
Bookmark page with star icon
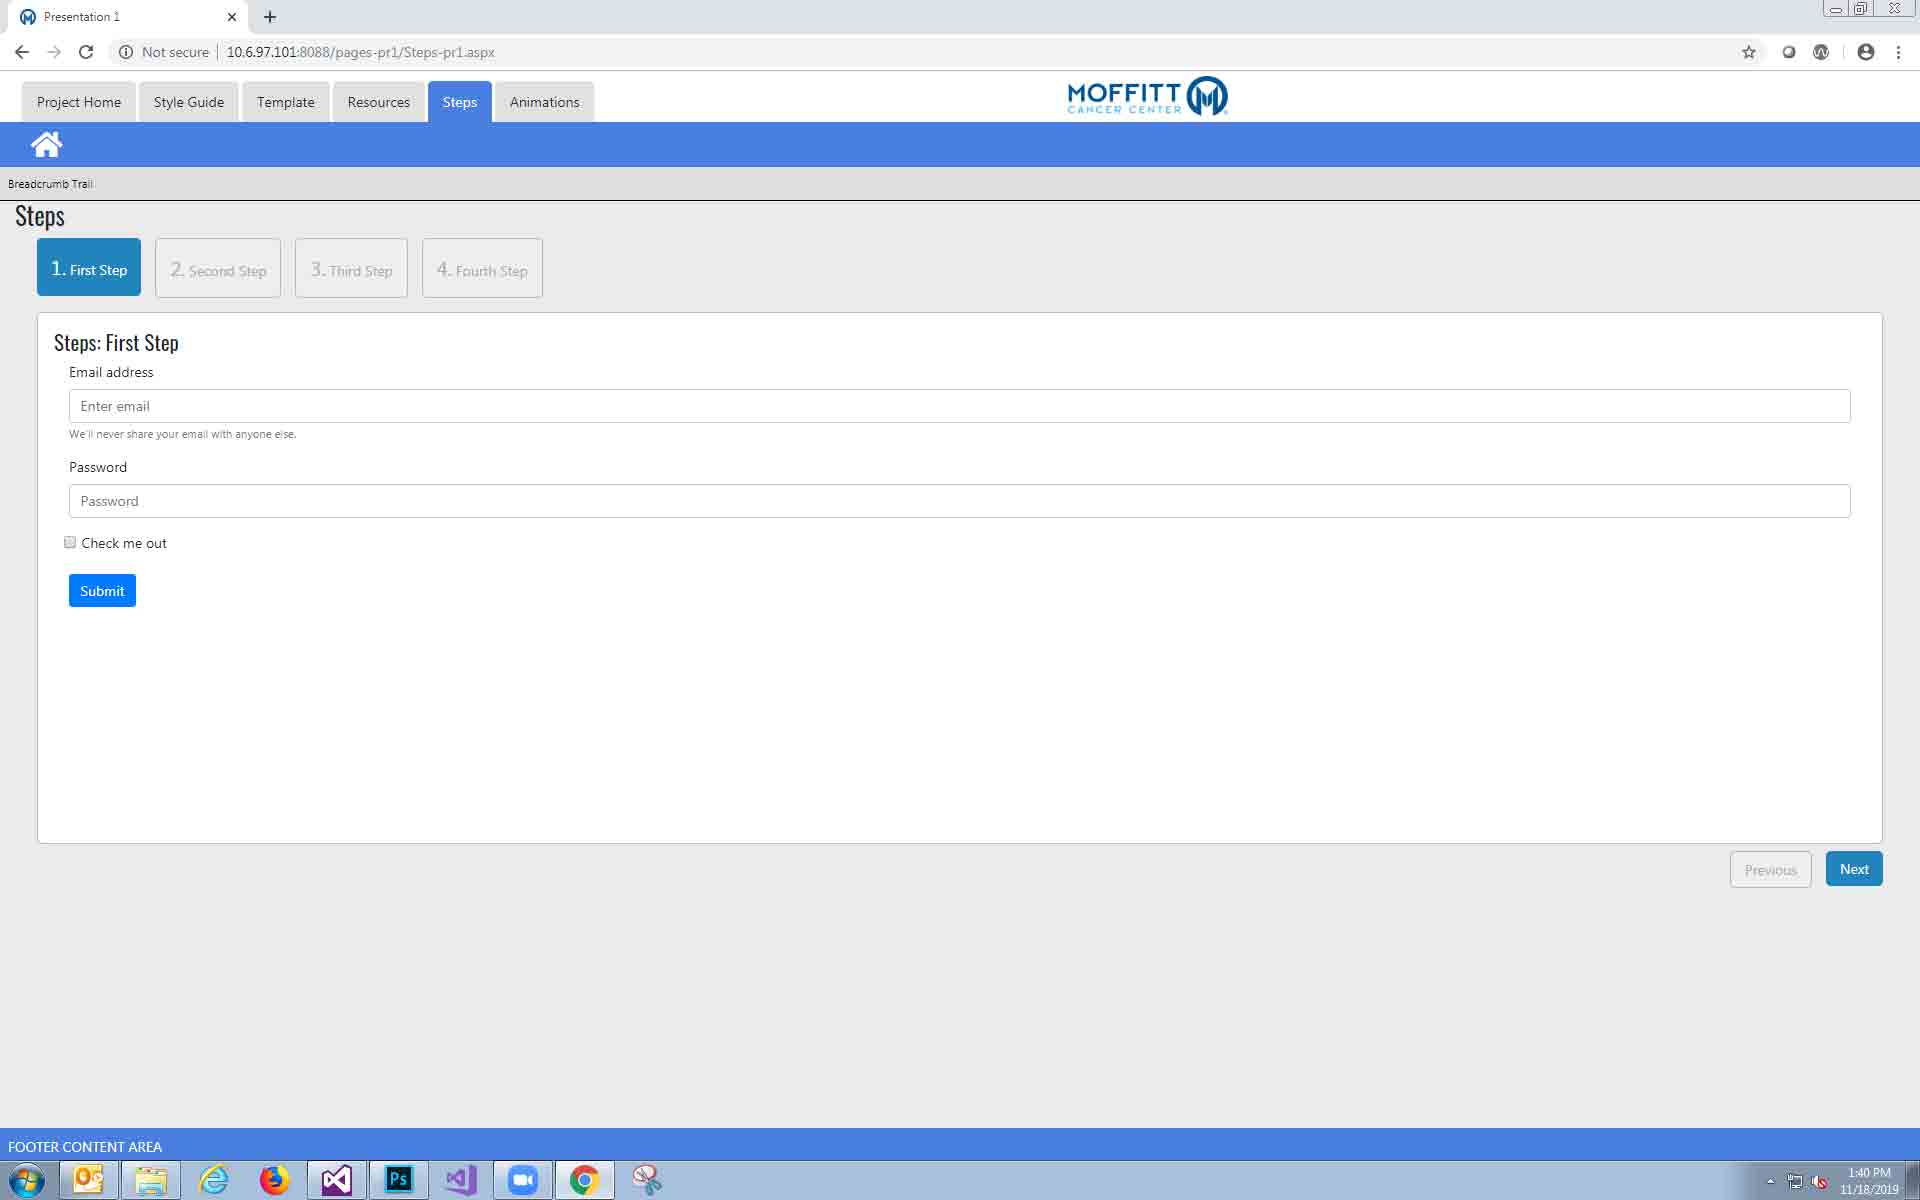point(1748,52)
